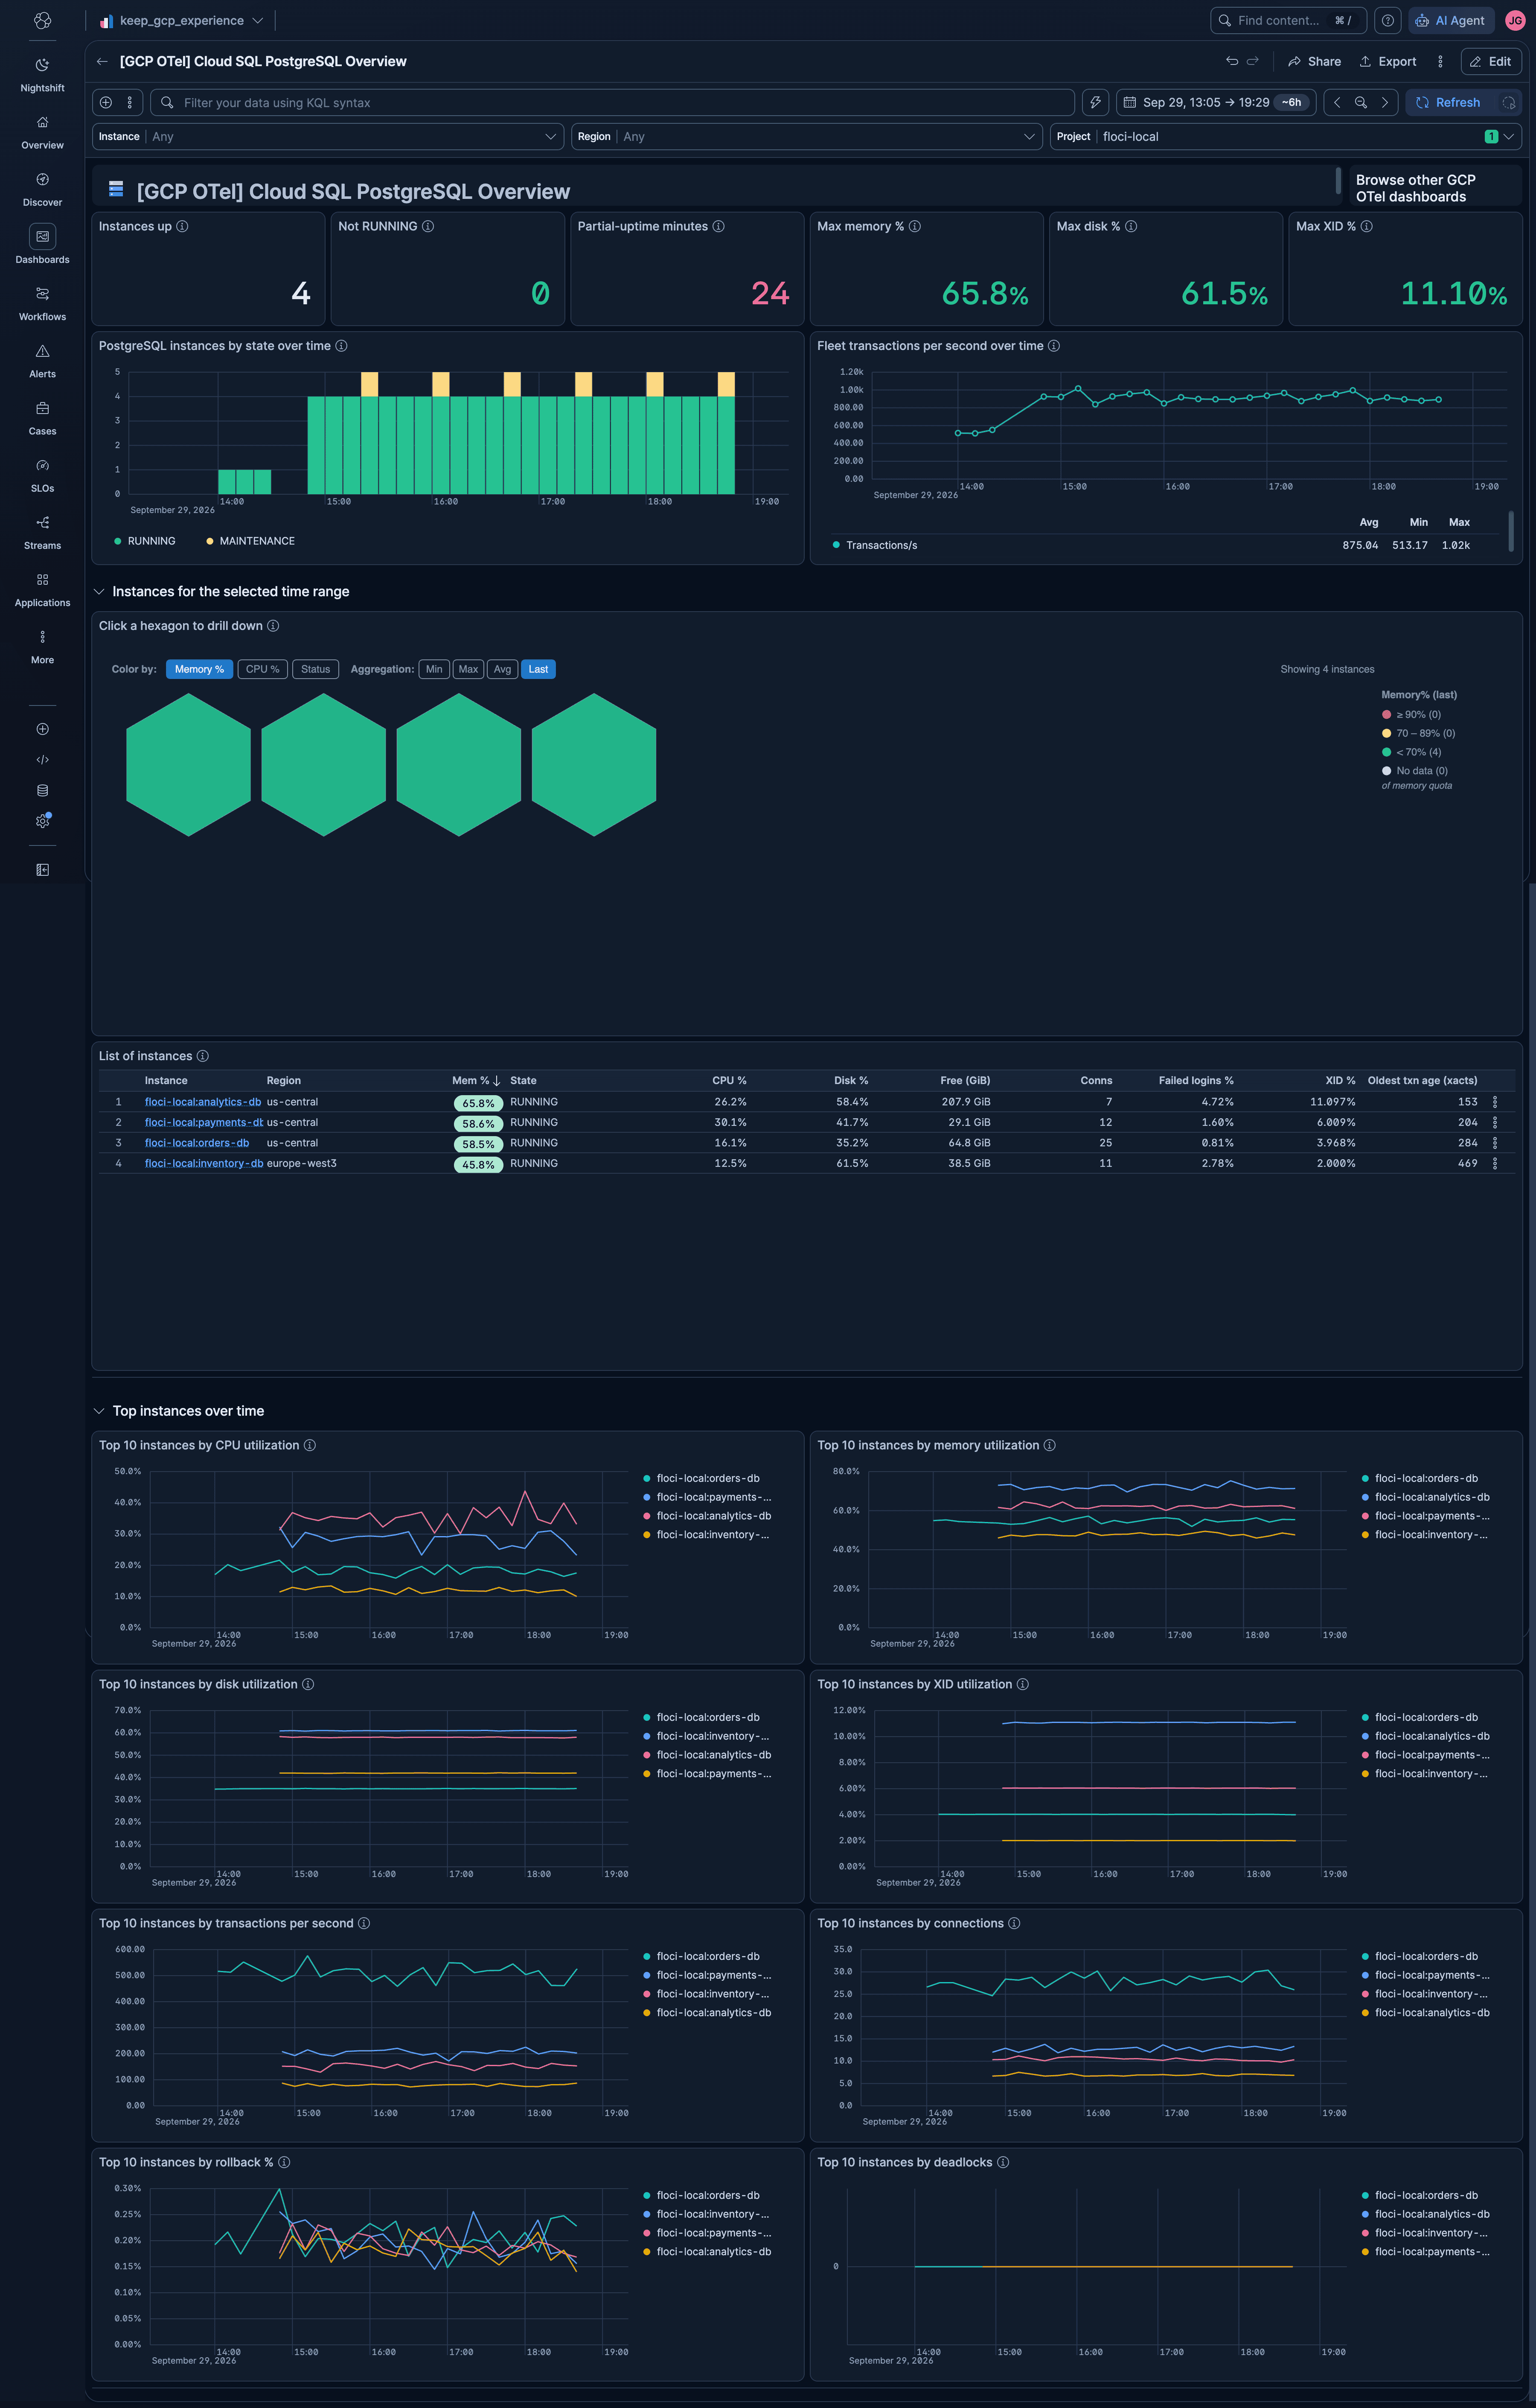The height and width of the screenshot is (2408, 1536).
Task: Open Discover from the sidebar
Action: point(42,189)
